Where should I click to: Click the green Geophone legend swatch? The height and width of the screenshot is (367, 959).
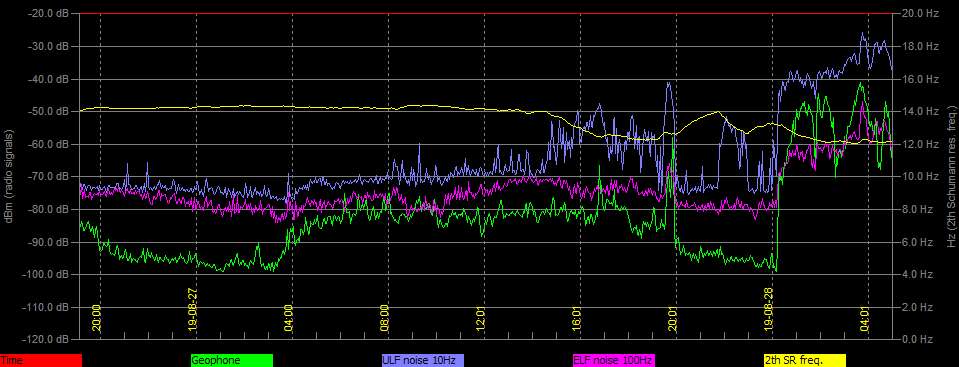(x=232, y=361)
